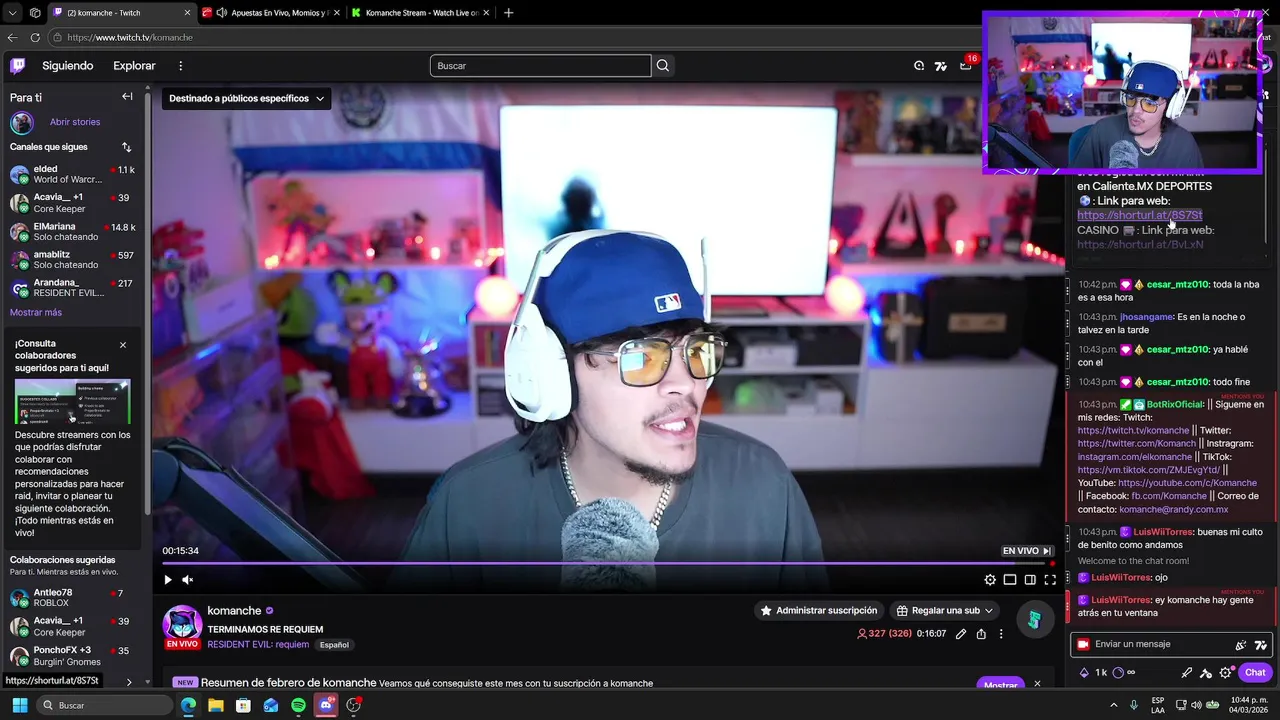Dismiss the Resumen de febrero banner

(1037, 684)
